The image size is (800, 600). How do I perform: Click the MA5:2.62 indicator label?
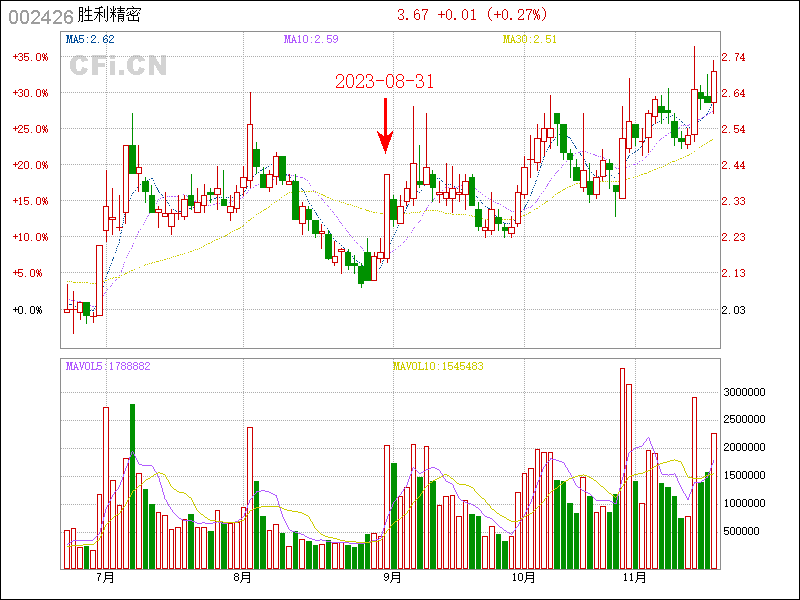click(x=90, y=39)
